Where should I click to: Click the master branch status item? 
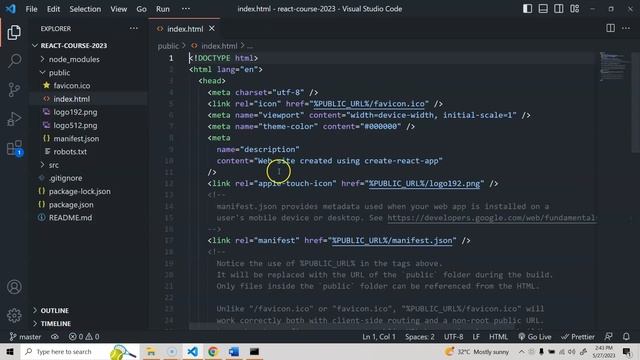pyautogui.click(x=25, y=337)
